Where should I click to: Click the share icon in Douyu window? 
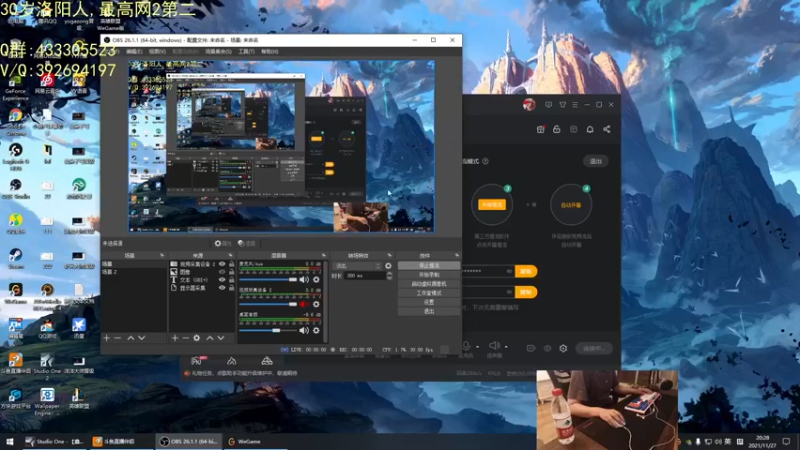(607, 130)
